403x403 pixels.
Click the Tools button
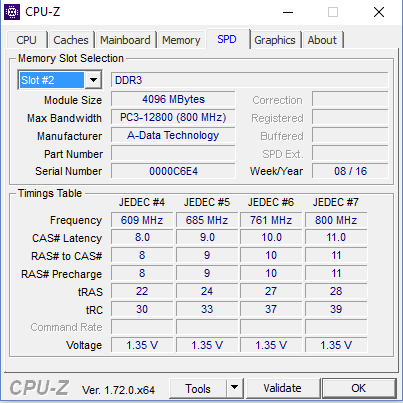(x=198, y=388)
